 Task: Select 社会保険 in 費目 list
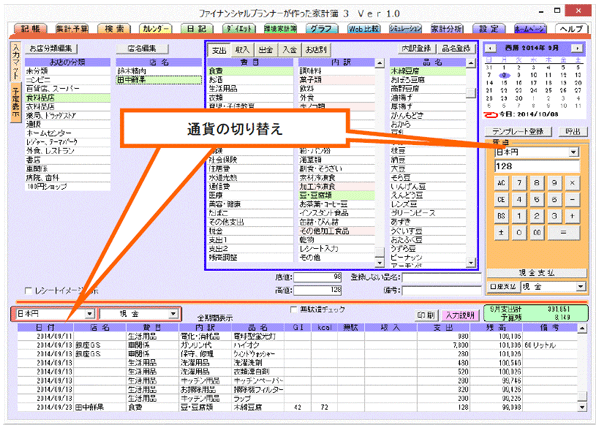tap(250, 160)
